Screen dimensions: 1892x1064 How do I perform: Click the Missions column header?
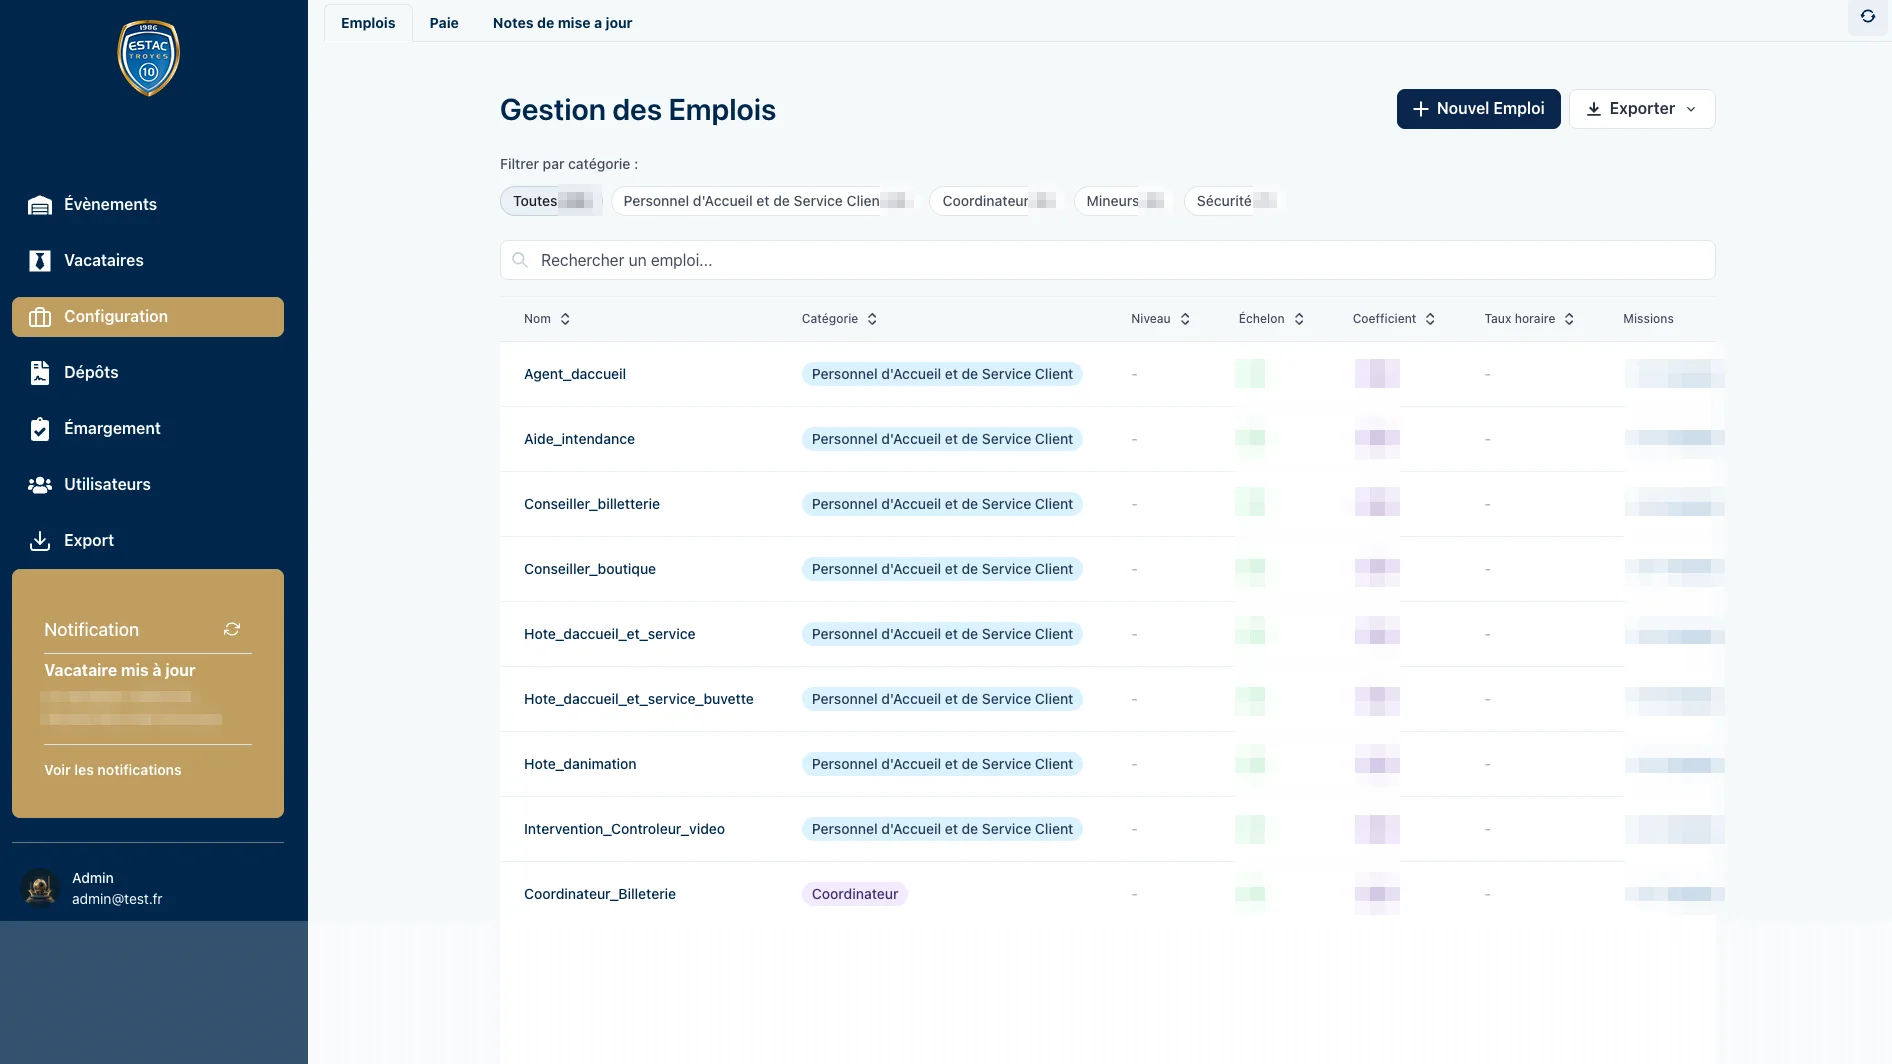coord(1648,319)
